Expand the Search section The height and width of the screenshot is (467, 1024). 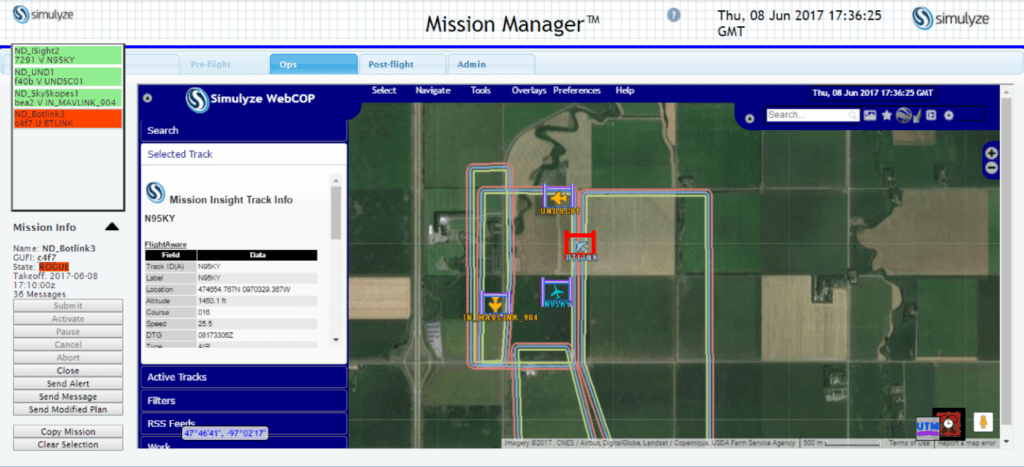pos(244,130)
